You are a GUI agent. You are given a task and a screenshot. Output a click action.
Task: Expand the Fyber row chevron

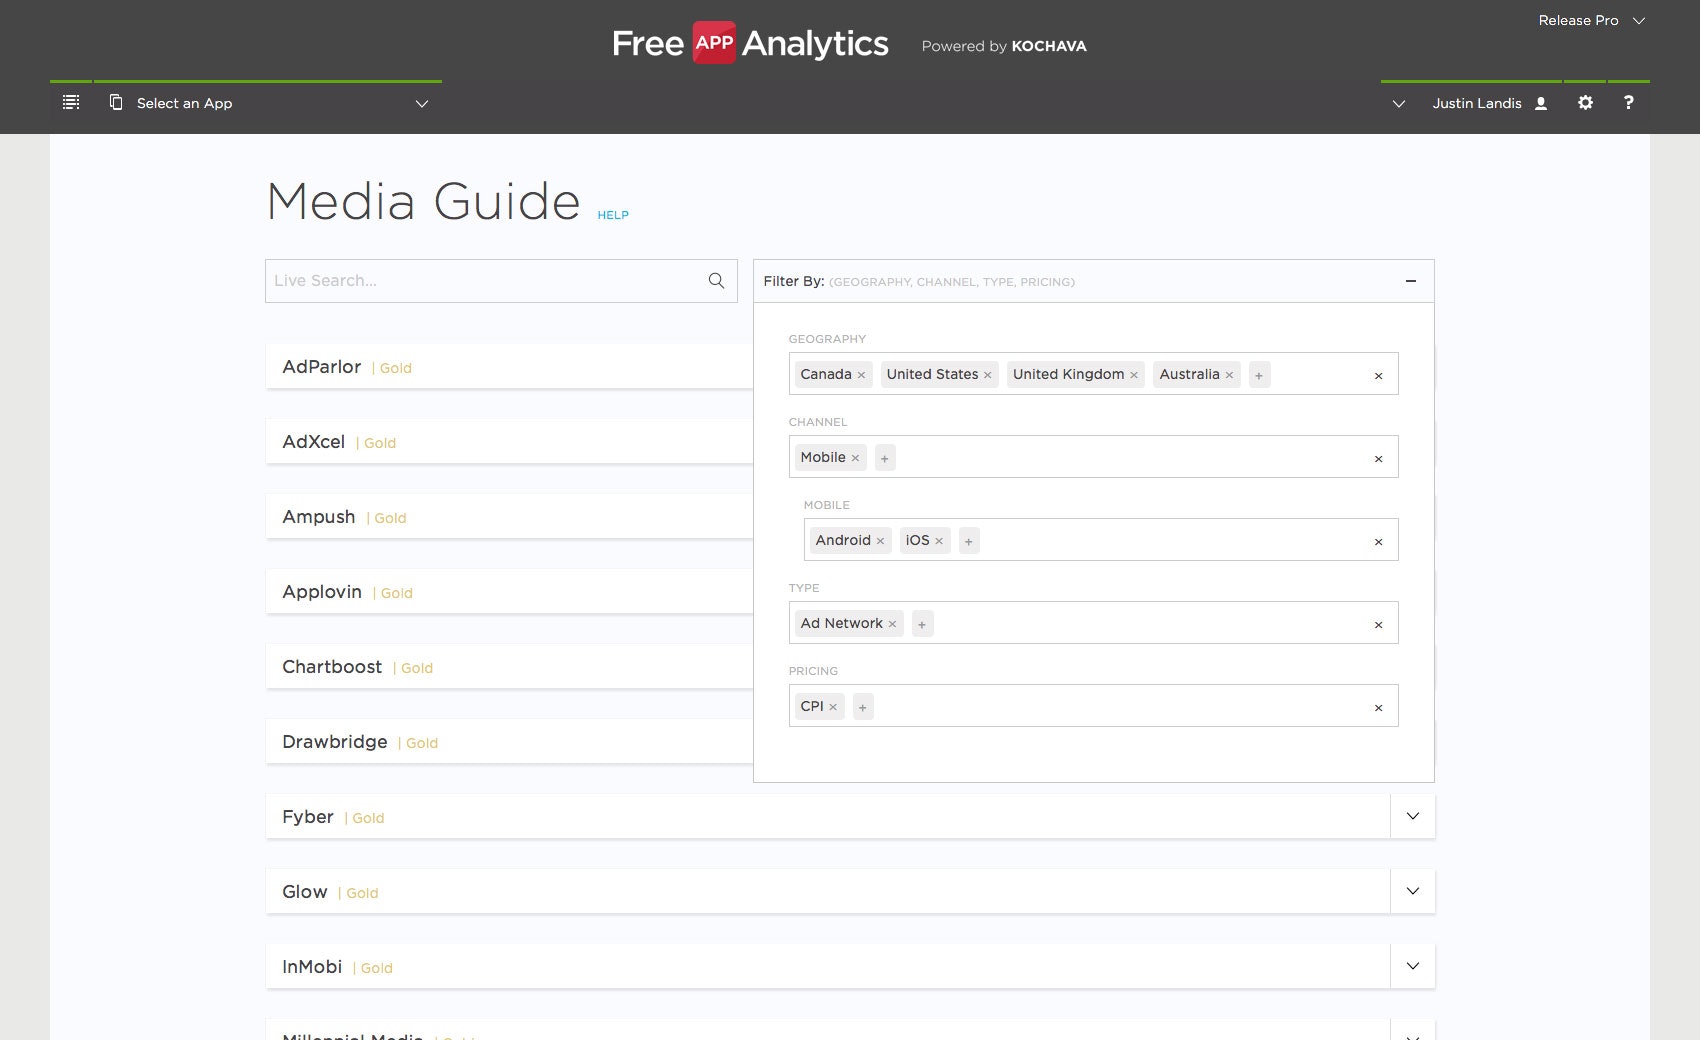click(x=1413, y=816)
